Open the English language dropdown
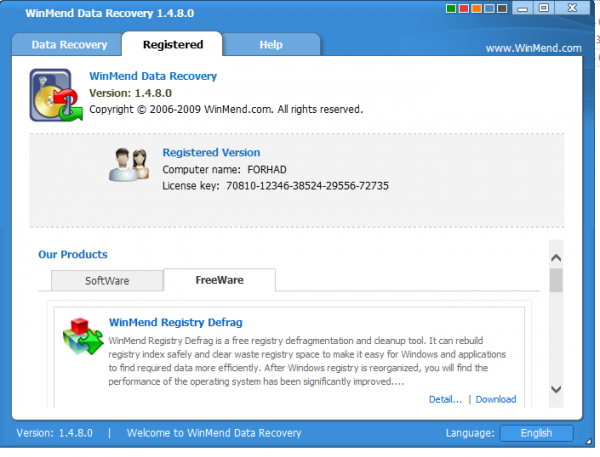 coord(536,433)
